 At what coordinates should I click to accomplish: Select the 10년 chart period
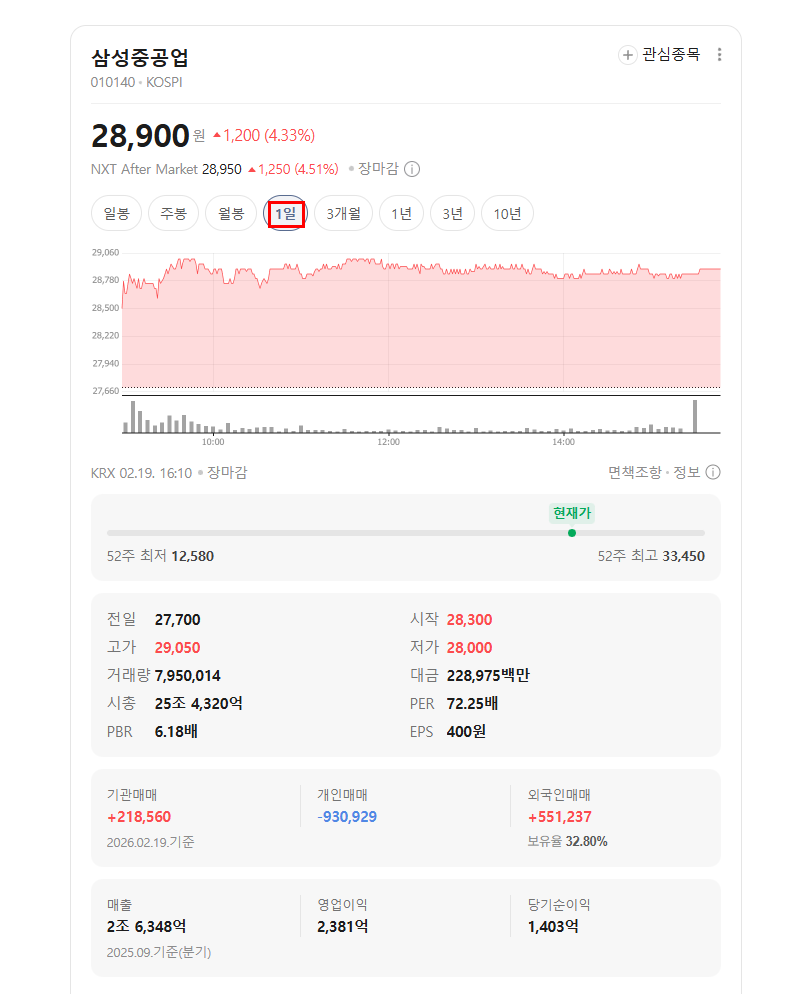[507, 214]
